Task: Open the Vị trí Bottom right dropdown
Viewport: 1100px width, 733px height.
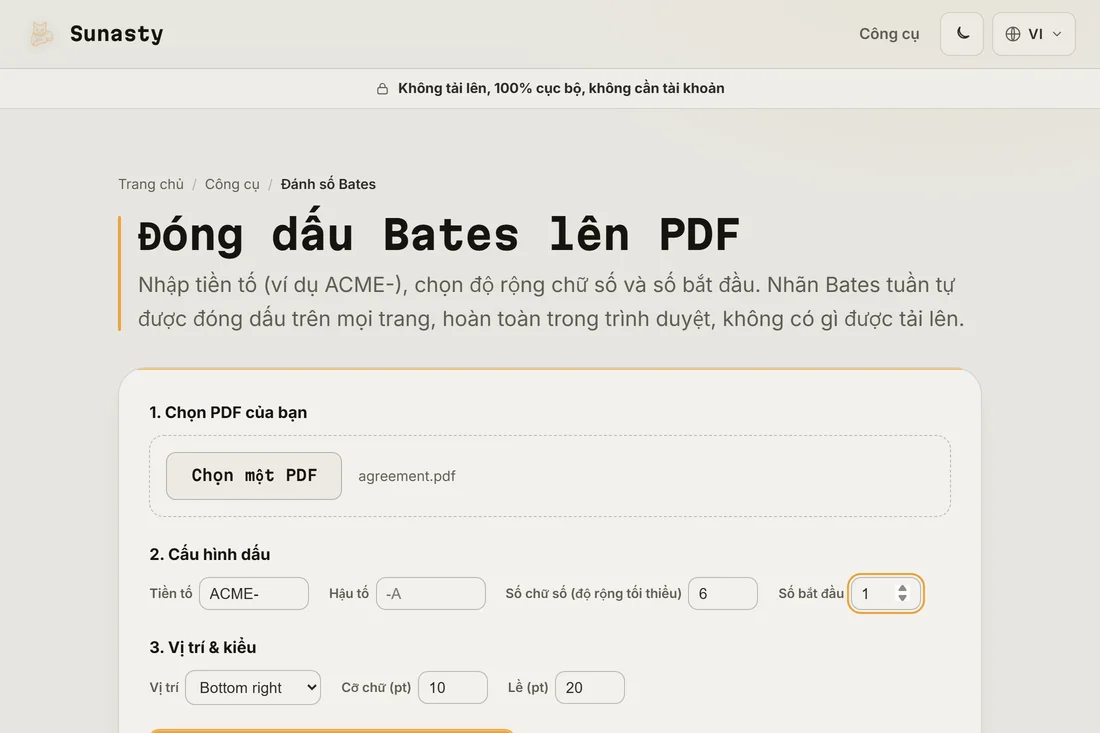Action: click(x=253, y=687)
